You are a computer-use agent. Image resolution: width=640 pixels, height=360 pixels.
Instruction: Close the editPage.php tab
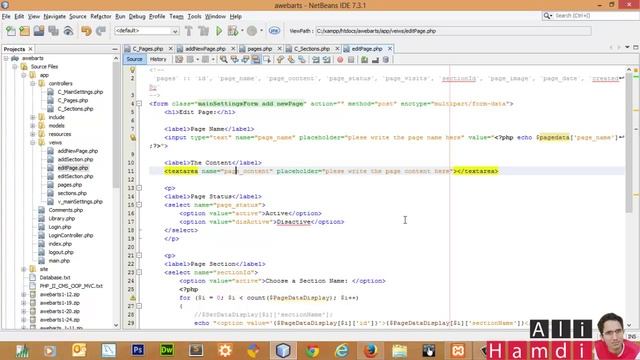(390, 49)
